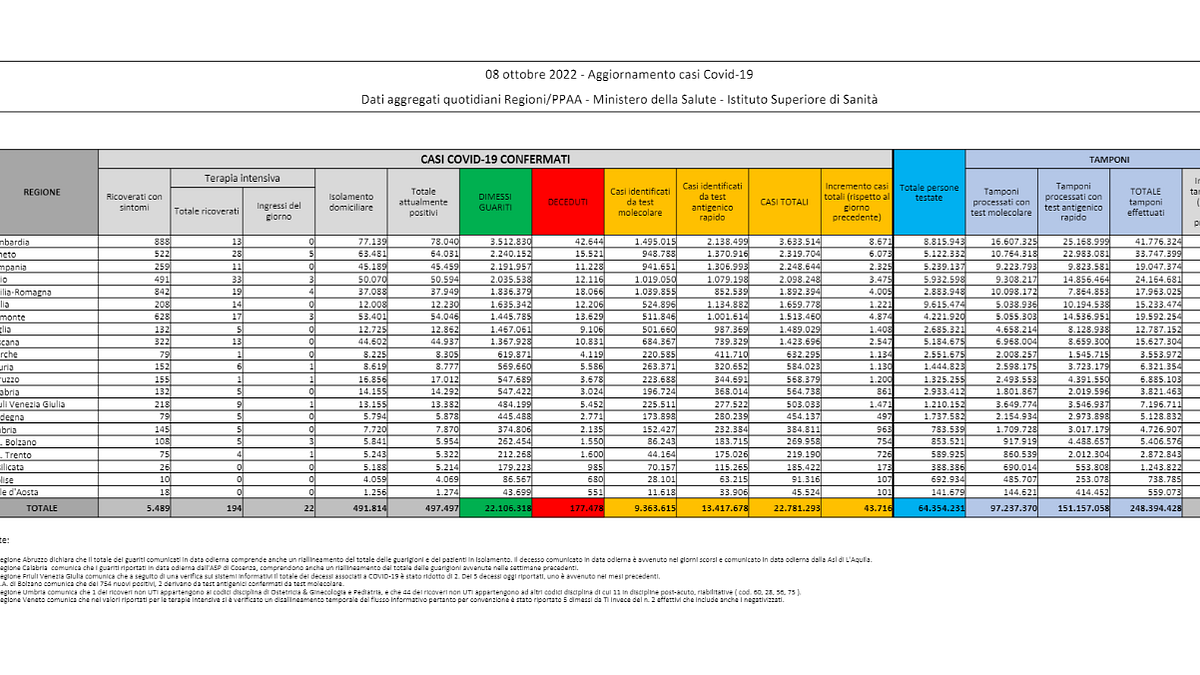Select the blue 'Totale persone testate' header
Screen dimensions: 1200x675
tap(929, 192)
